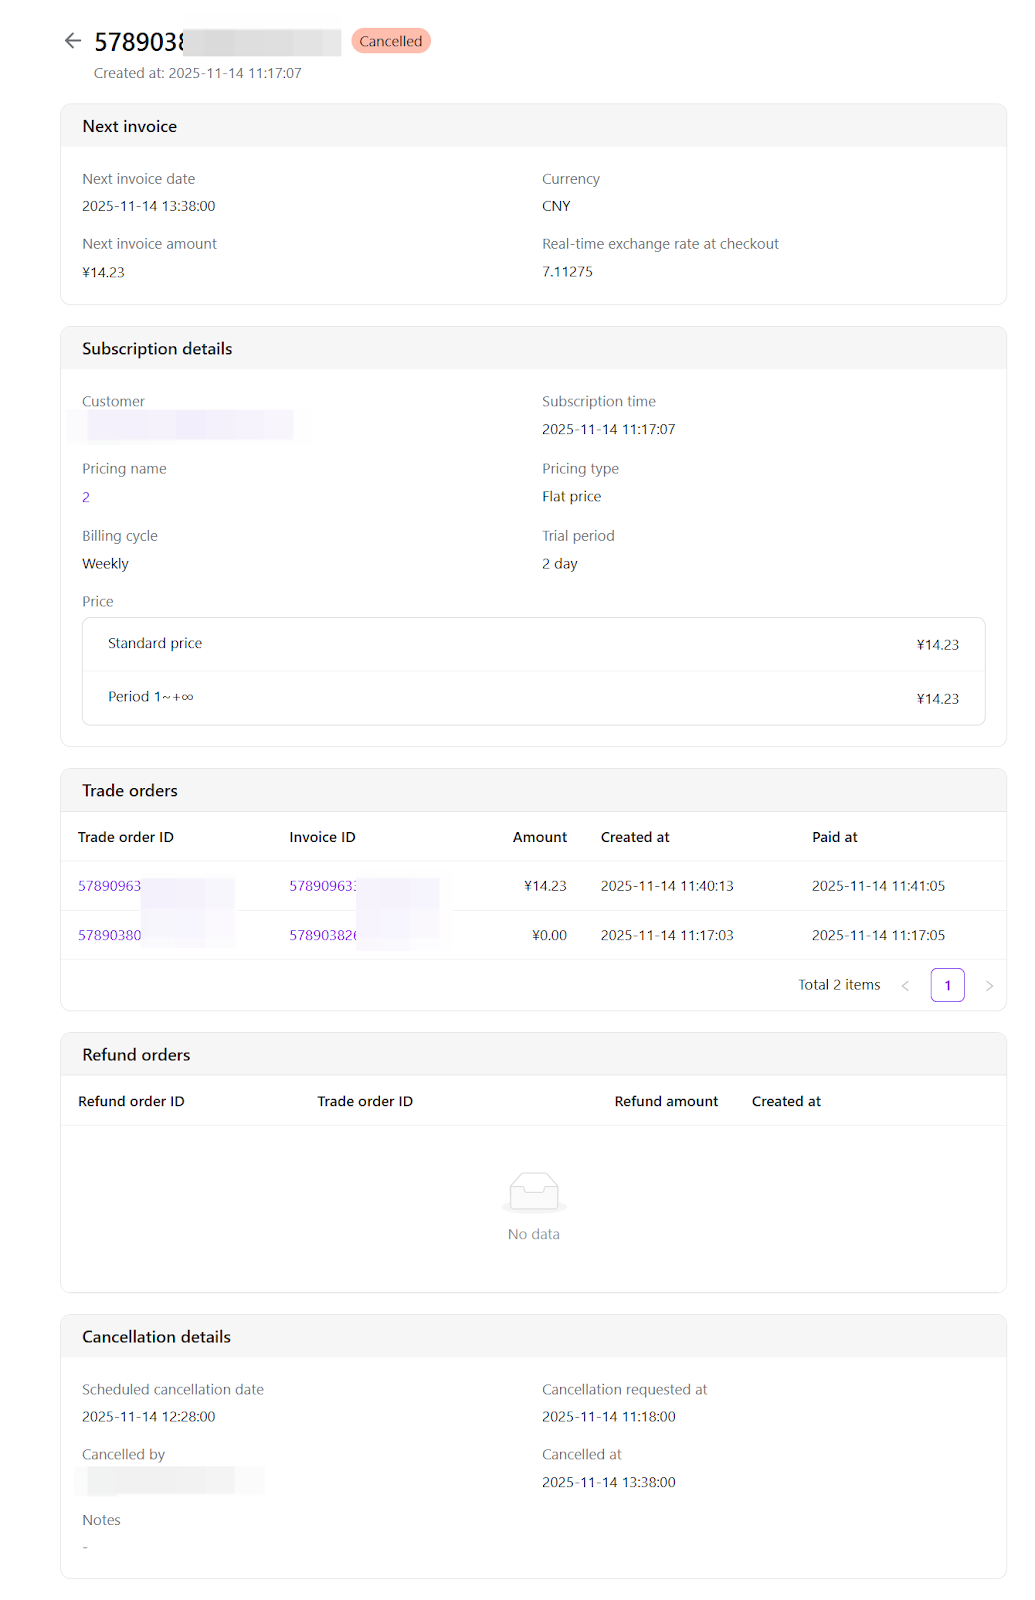The height and width of the screenshot is (1600, 1035).
Task: Go to the previous page of trade orders
Action: click(905, 986)
